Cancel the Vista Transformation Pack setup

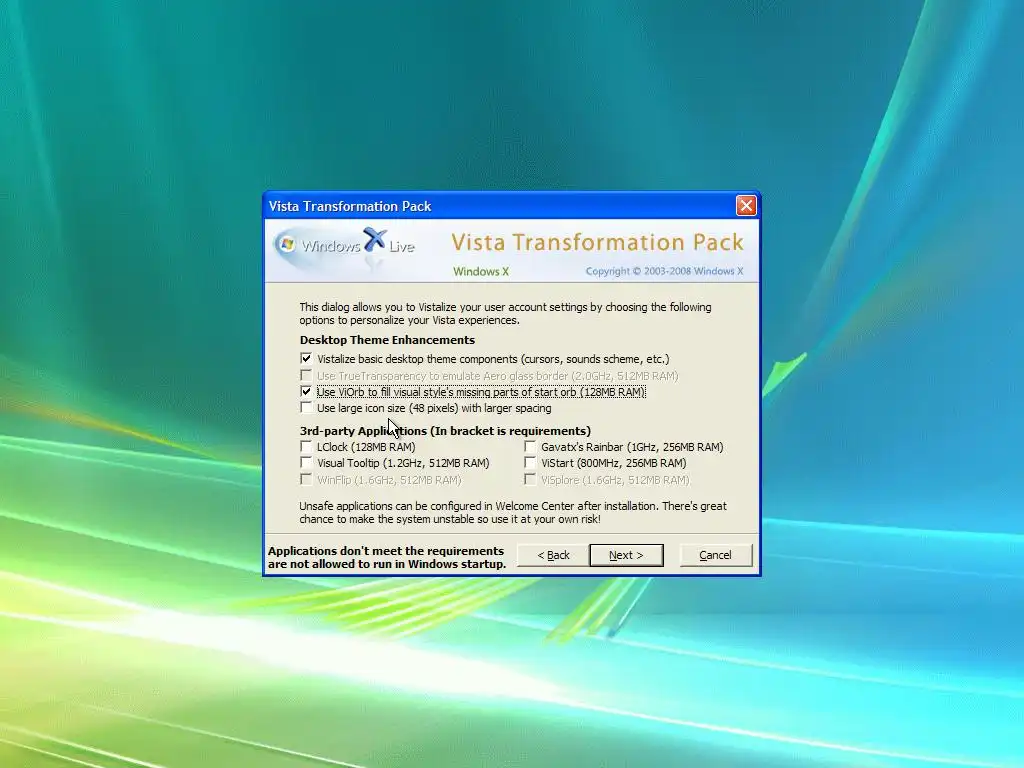tap(716, 555)
